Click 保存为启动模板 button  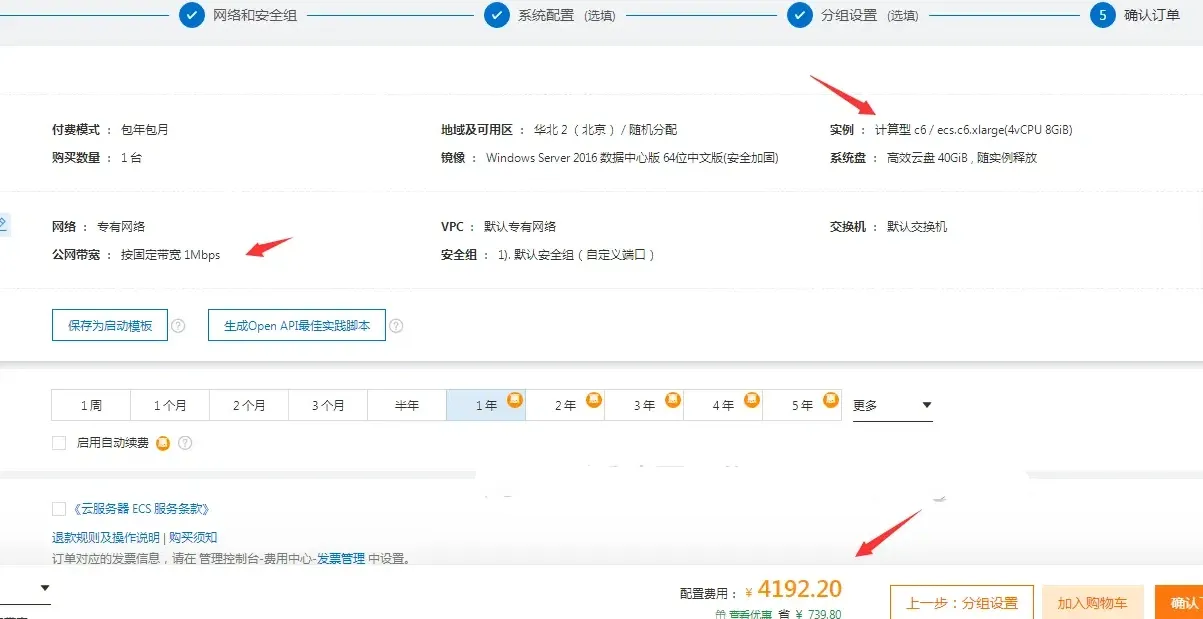point(110,326)
